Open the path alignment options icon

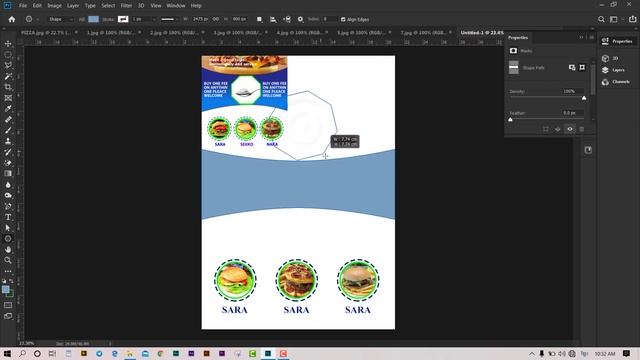pyautogui.click(x=273, y=19)
